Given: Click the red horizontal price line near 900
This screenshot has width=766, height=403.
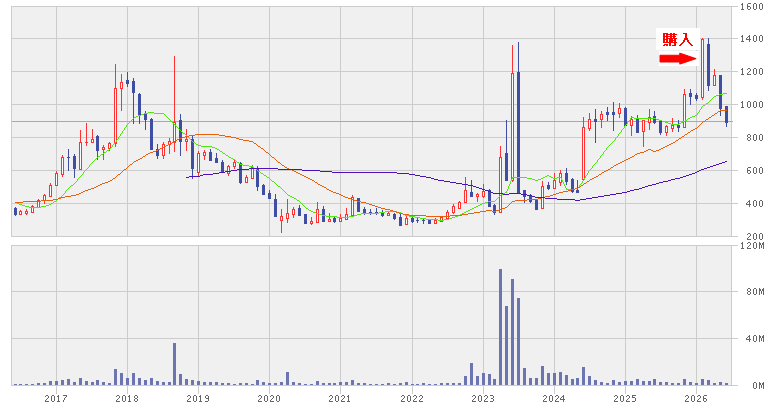Looking at the screenshot, I should [371, 121].
